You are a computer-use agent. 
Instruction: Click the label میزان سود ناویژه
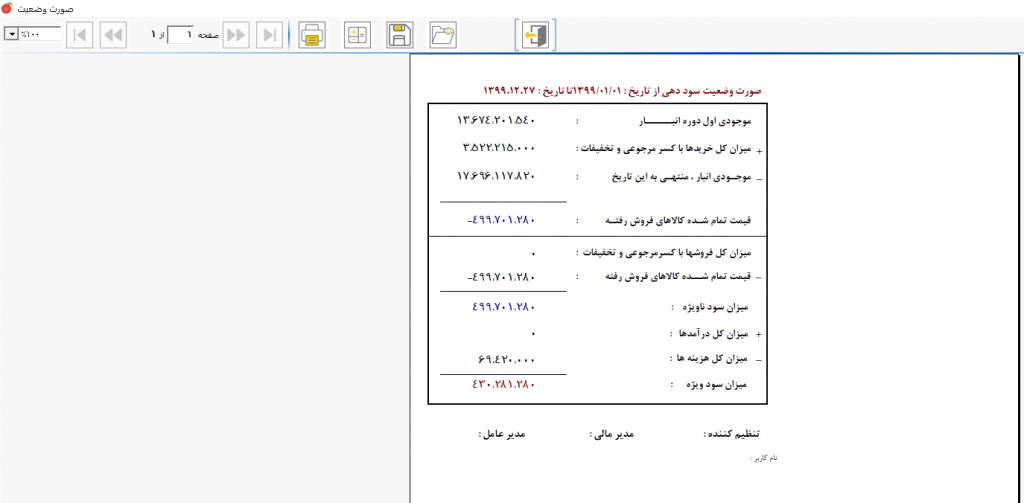[716, 307]
